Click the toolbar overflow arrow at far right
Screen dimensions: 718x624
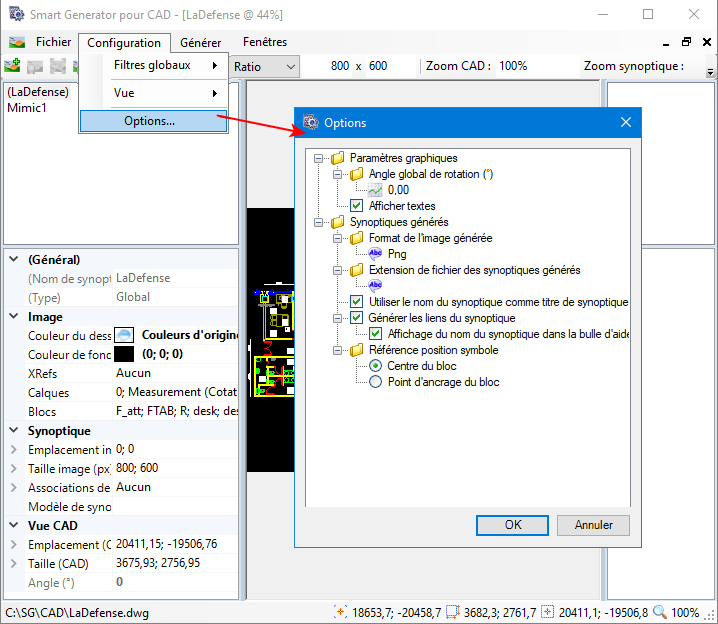coord(710,72)
